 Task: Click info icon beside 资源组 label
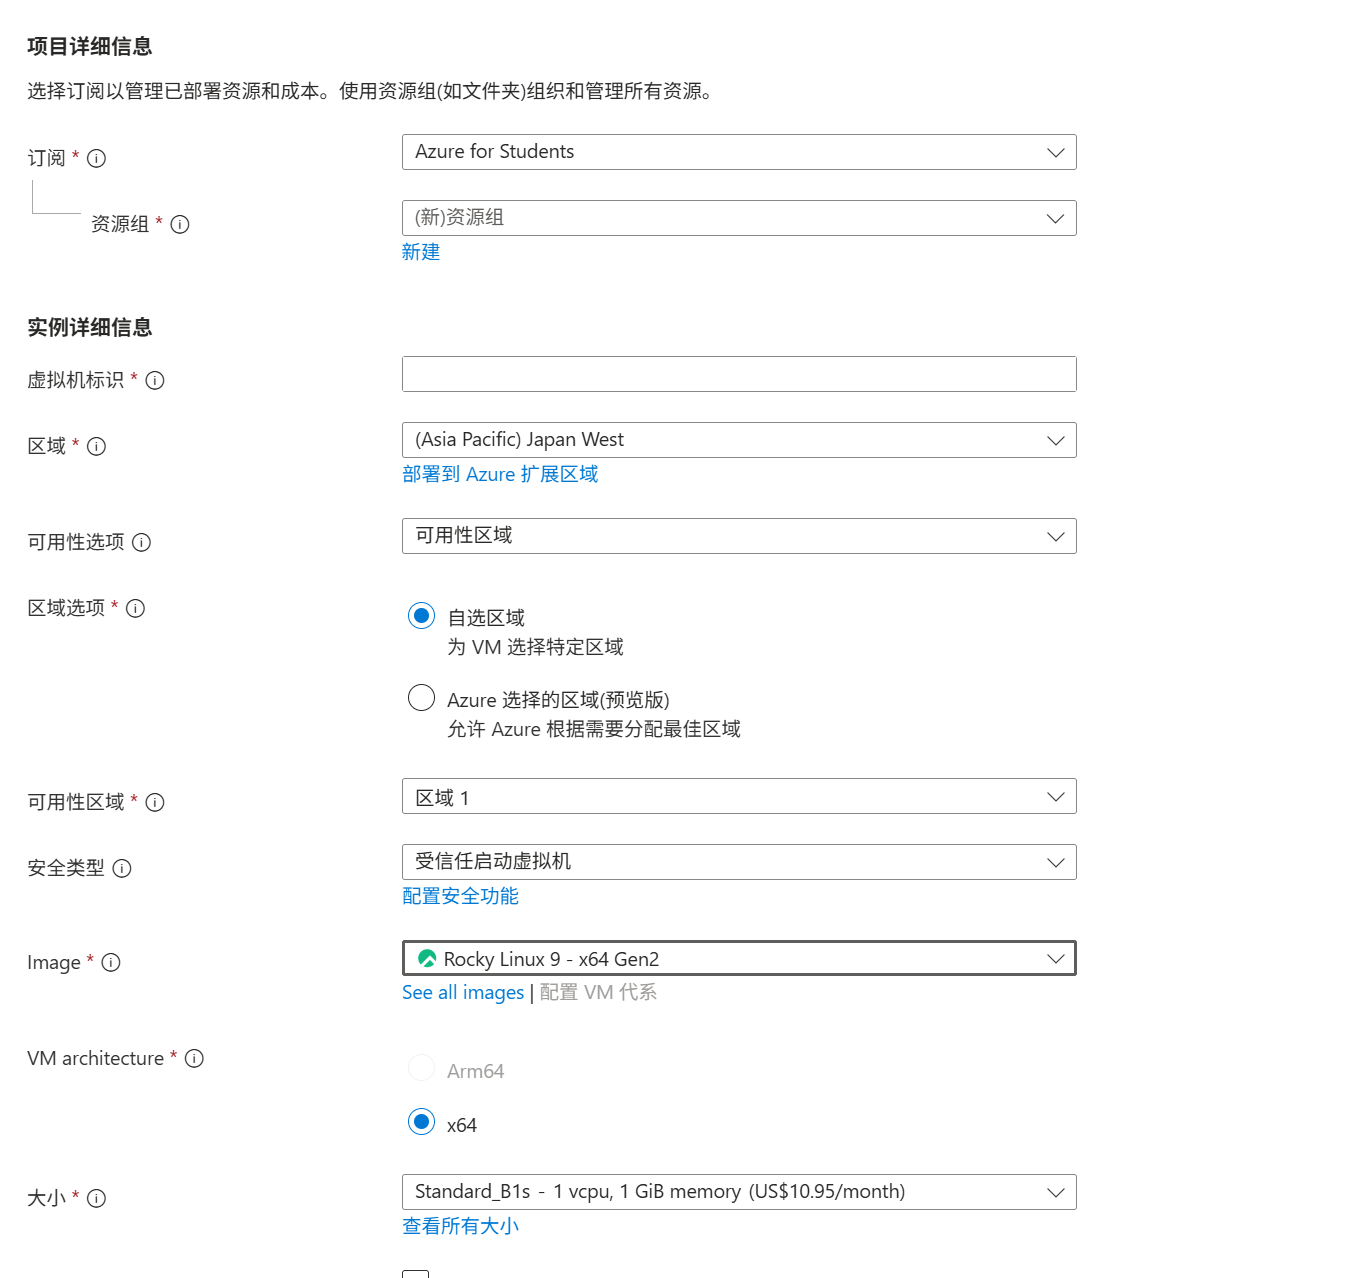click(x=180, y=224)
